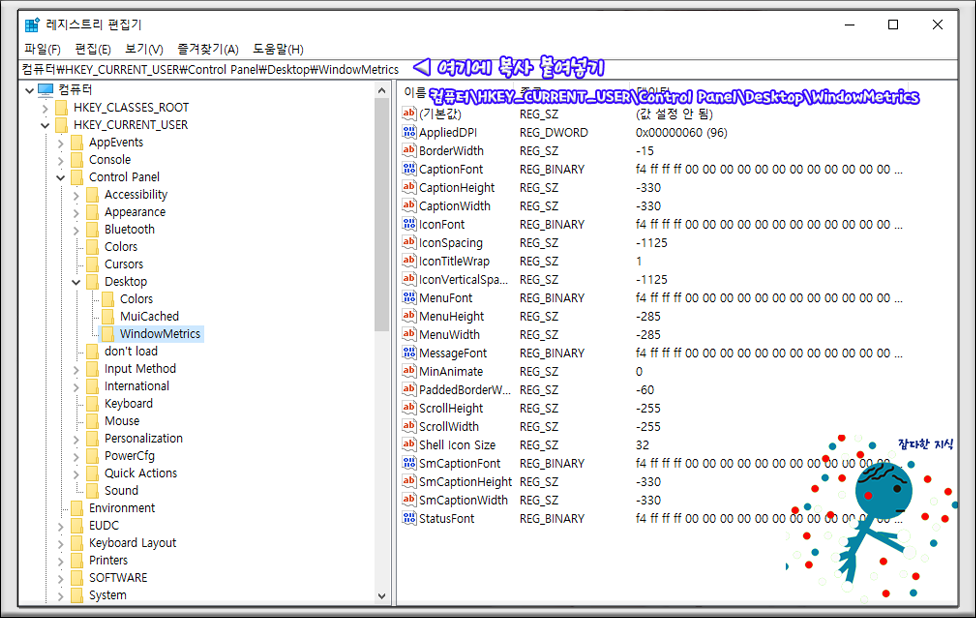Click the MessageFont binary icon
976x618 pixels.
click(x=409, y=353)
